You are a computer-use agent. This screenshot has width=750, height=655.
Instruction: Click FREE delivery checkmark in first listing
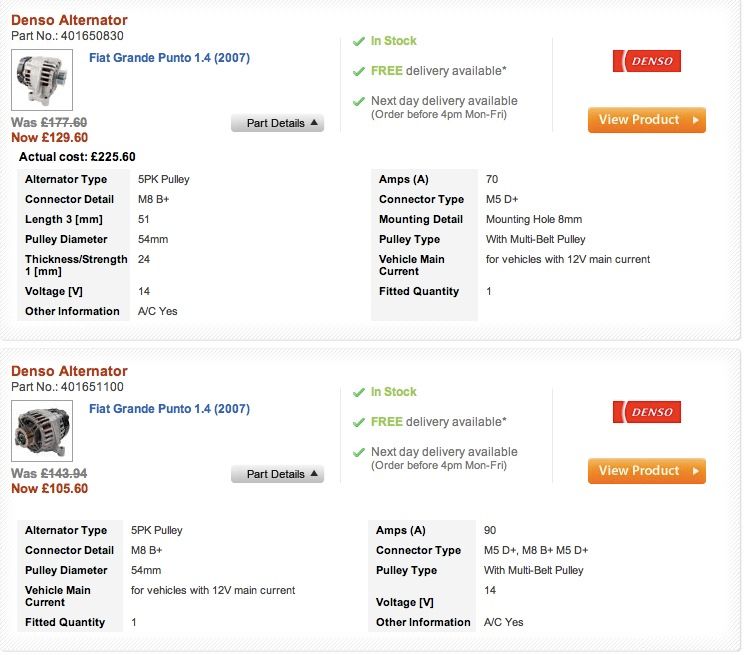[x=358, y=72]
